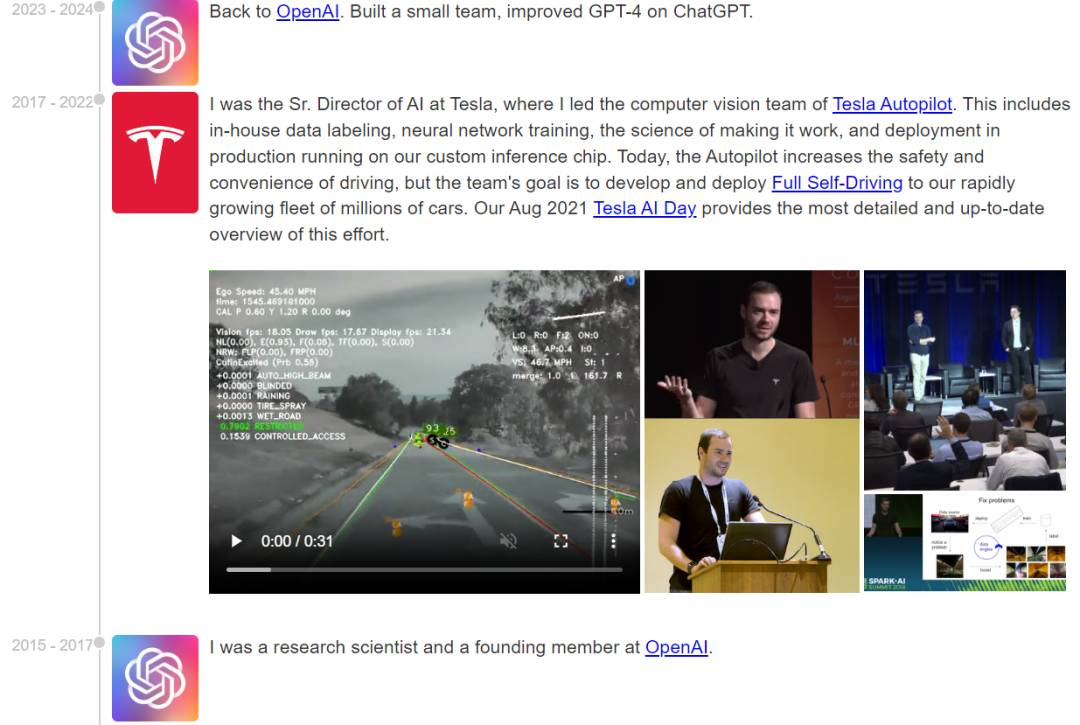Viewport: 1080px width, 725px height.
Task: Open the video's three-dot options menu
Action: pos(613,541)
